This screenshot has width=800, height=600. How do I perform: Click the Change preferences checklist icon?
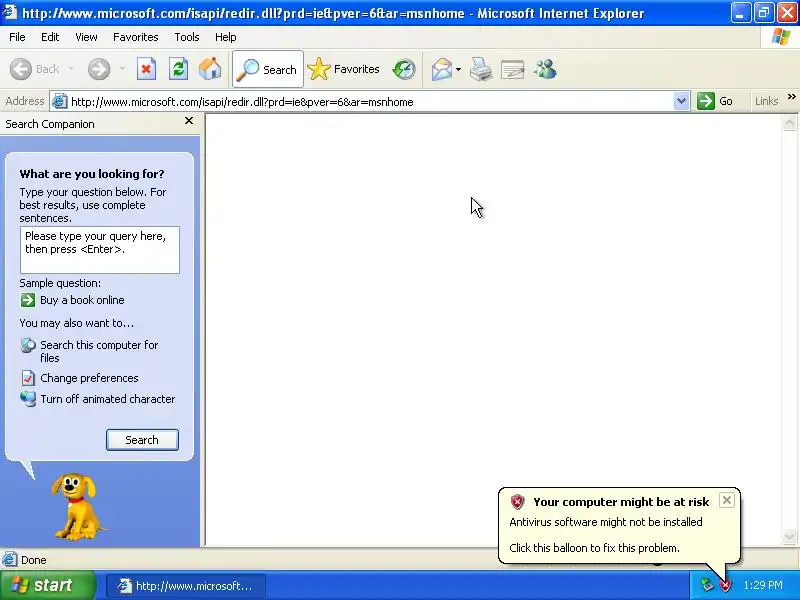coord(28,378)
